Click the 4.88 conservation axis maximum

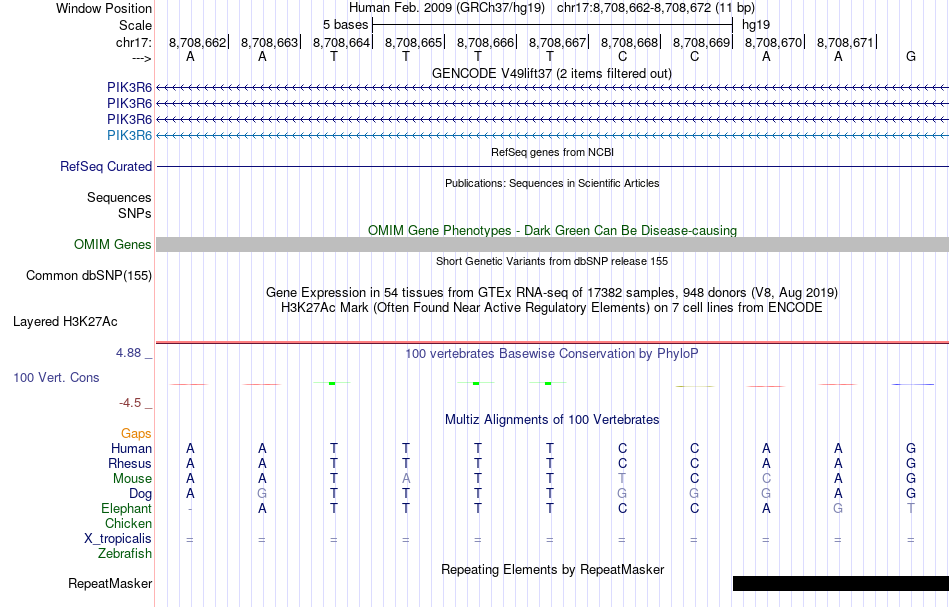point(128,353)
